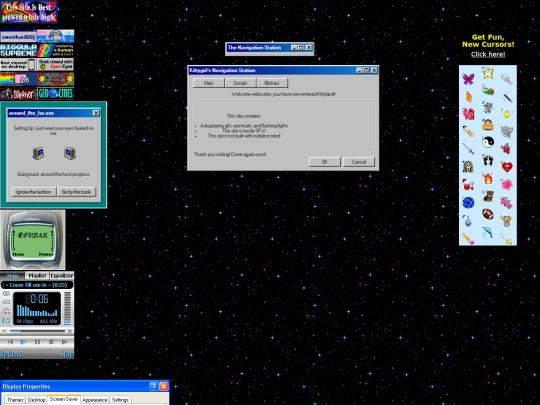Pause the music player track
Viewport: 540px width, 405px height.
coord(37,342)
